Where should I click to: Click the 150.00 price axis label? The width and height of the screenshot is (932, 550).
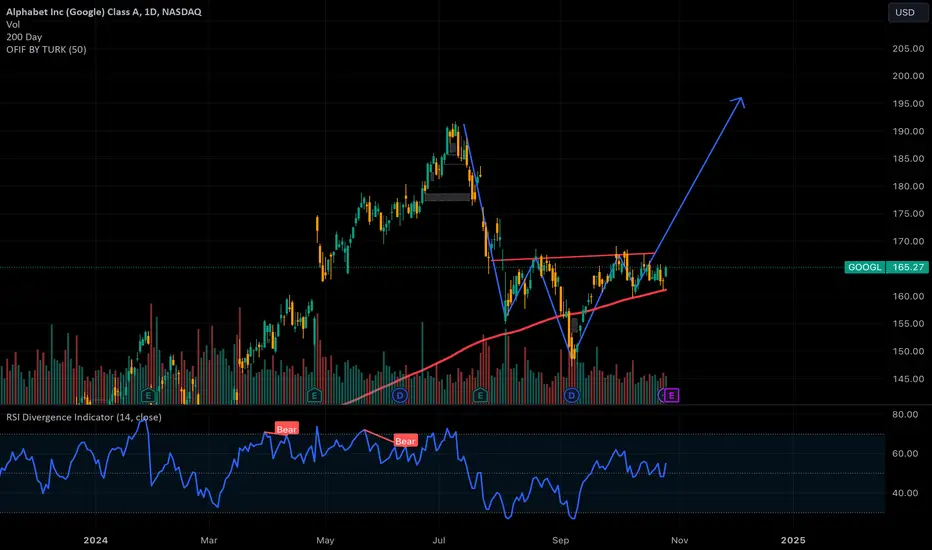tap(908, 351)
